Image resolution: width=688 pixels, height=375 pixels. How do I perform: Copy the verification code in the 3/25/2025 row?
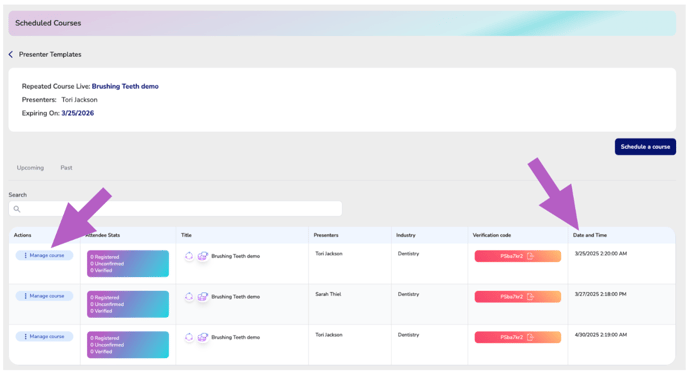tap(530, 256)
